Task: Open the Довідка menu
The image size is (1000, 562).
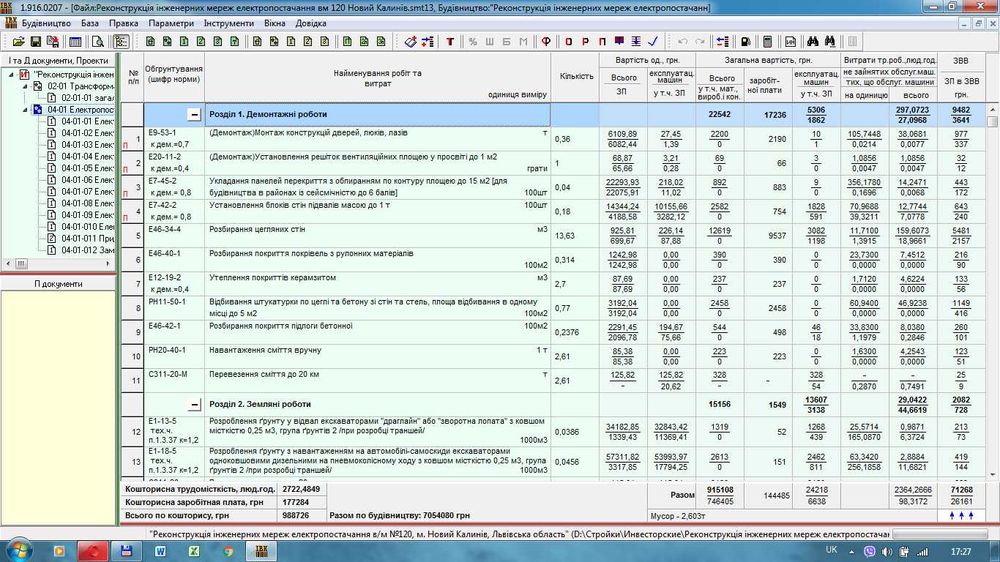Action: (311, 23)
